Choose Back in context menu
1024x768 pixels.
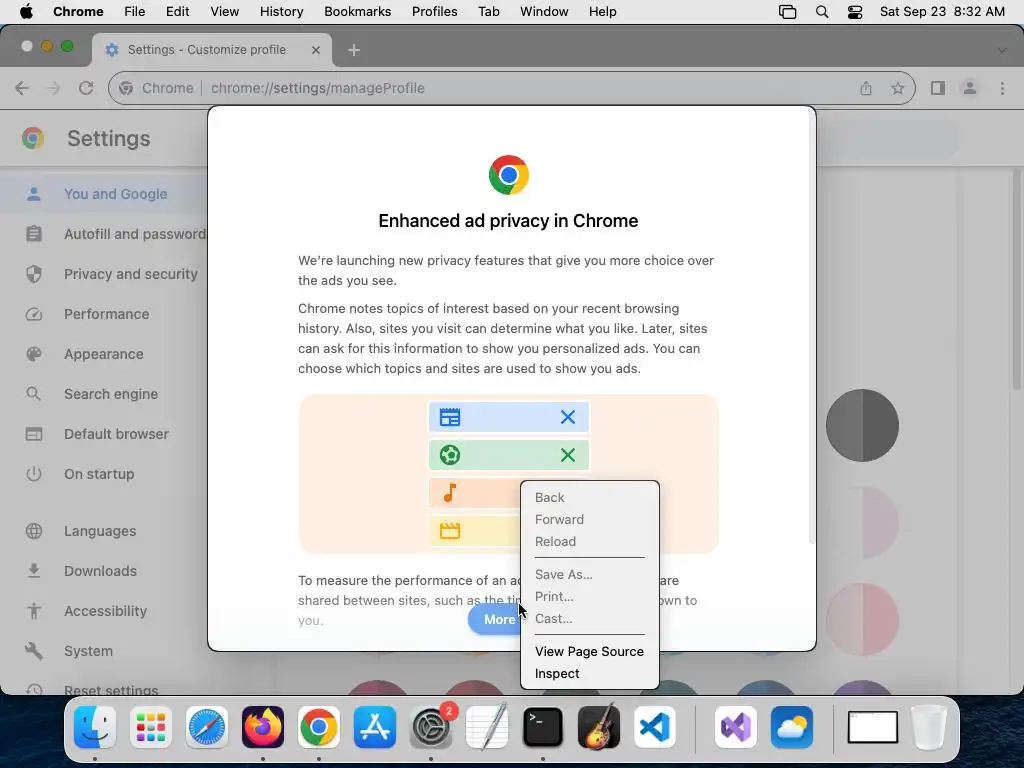549,498
